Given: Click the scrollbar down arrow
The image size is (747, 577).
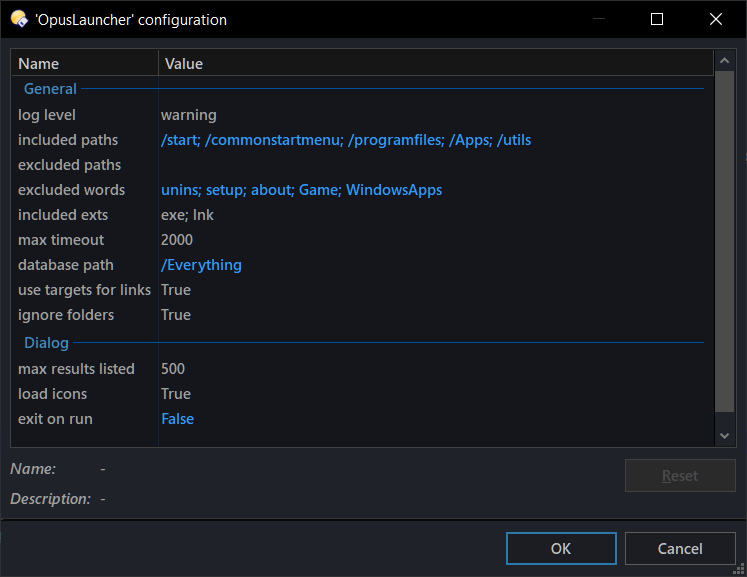Looking at the screenshot, I should pyautogui.click(x=725, y=435).
